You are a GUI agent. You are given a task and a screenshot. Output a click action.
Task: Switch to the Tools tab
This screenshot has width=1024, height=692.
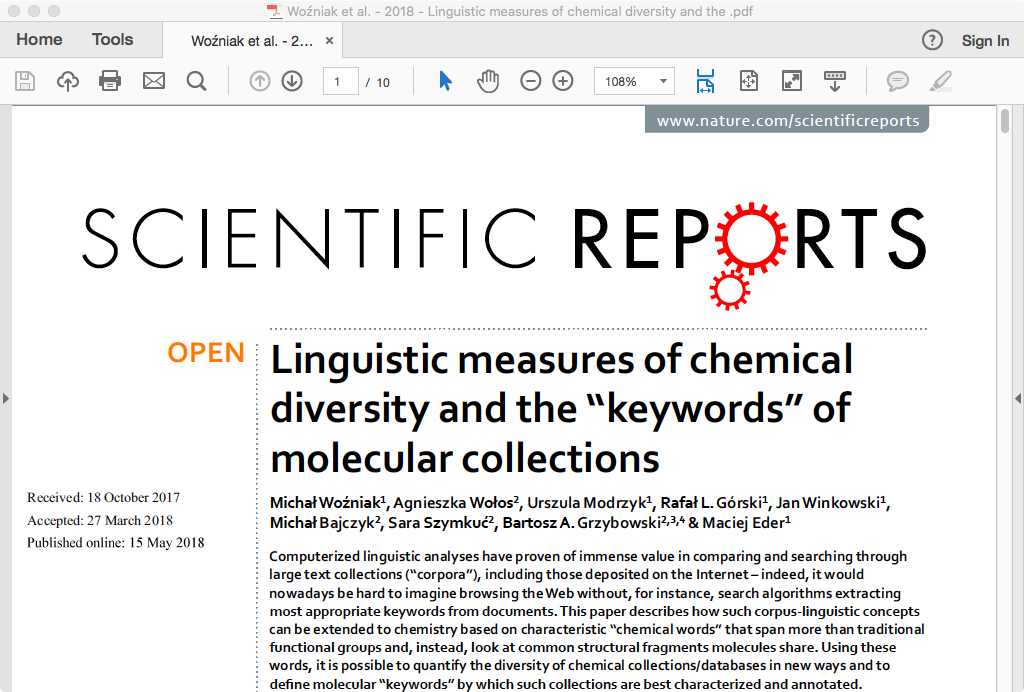pyautogui.click(x=112, y=40)
